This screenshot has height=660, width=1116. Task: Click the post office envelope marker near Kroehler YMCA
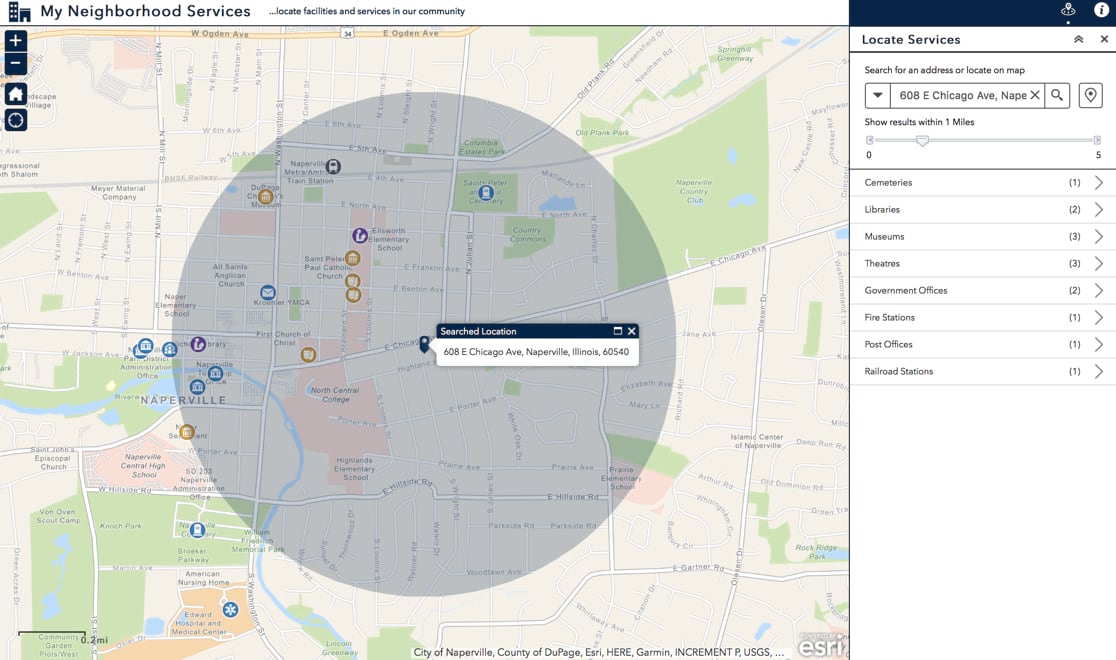tap(268, 293)
